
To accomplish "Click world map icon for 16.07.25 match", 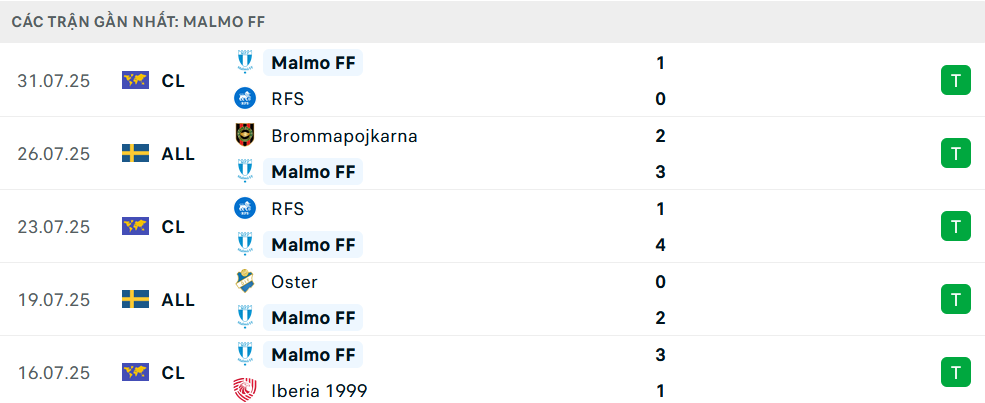I will (135, 372).
